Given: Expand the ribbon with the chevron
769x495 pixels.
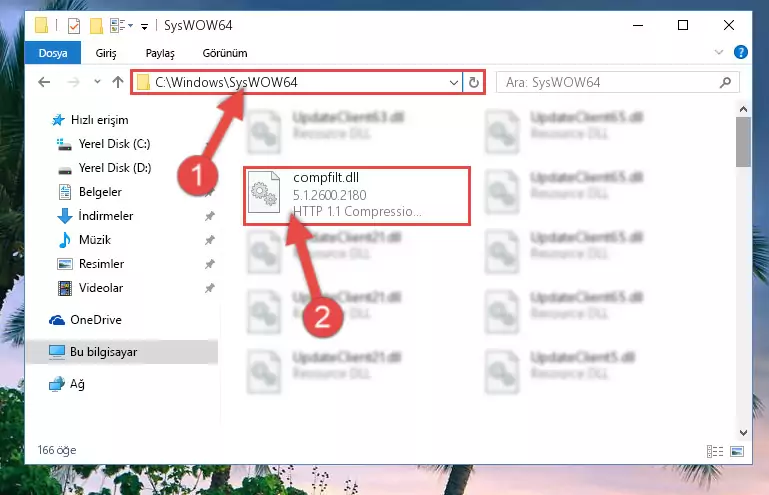Looking at the screenshot, I should pos(719,52).
